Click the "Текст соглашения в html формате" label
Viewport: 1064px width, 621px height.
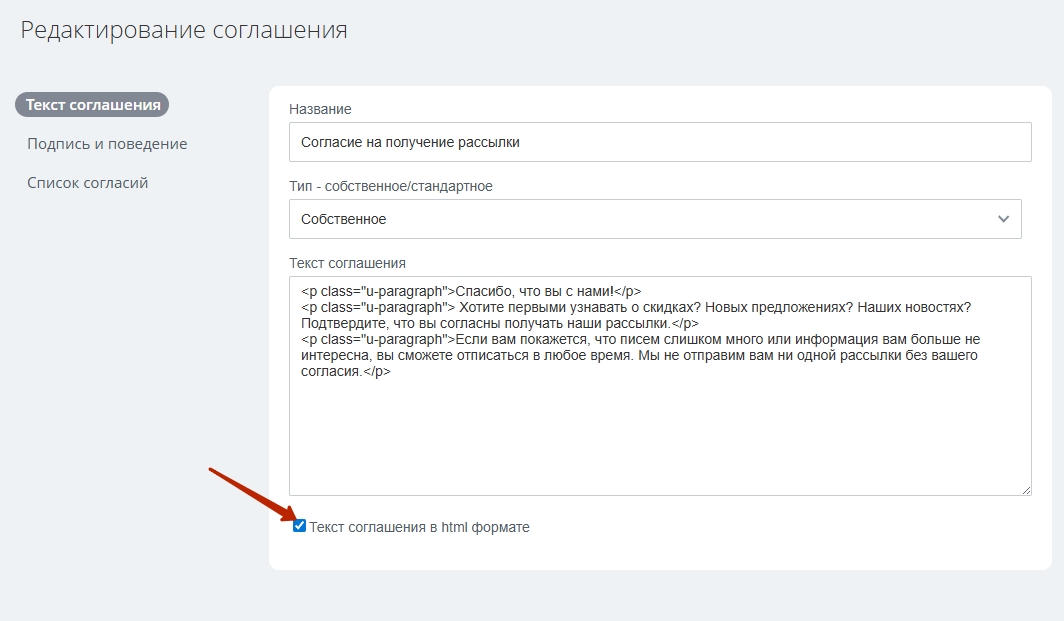(x=419, y=527)
